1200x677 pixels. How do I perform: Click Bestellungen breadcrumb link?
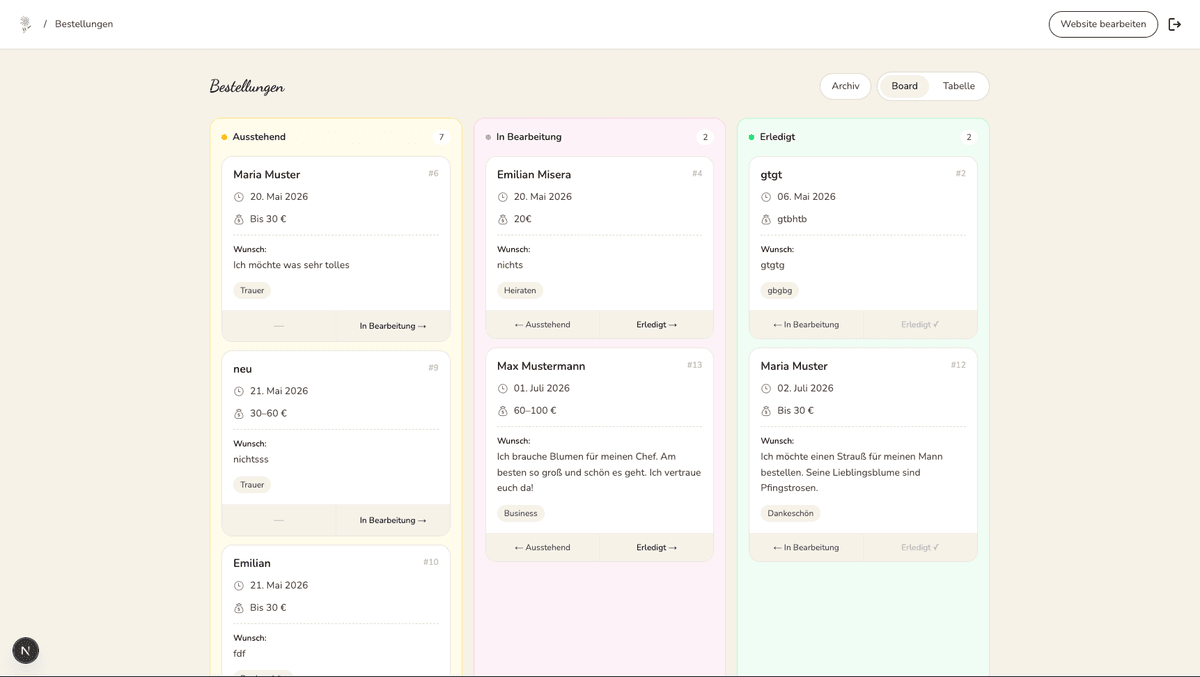(84, 24)
